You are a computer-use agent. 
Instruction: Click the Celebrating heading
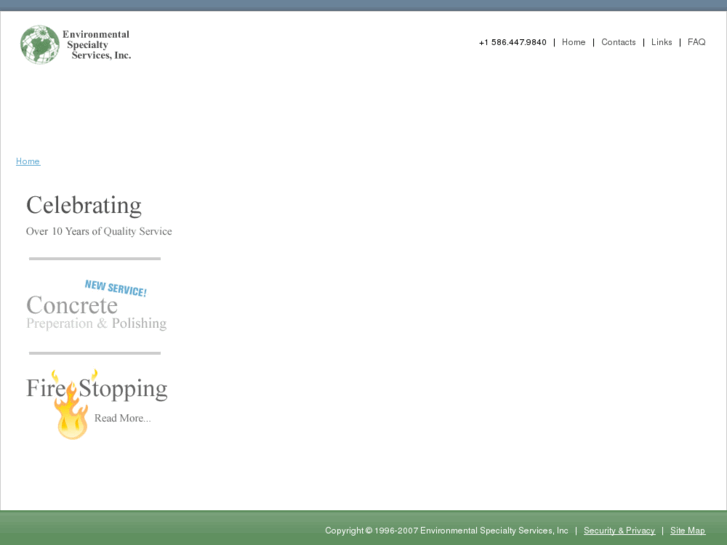coord(84,205)
